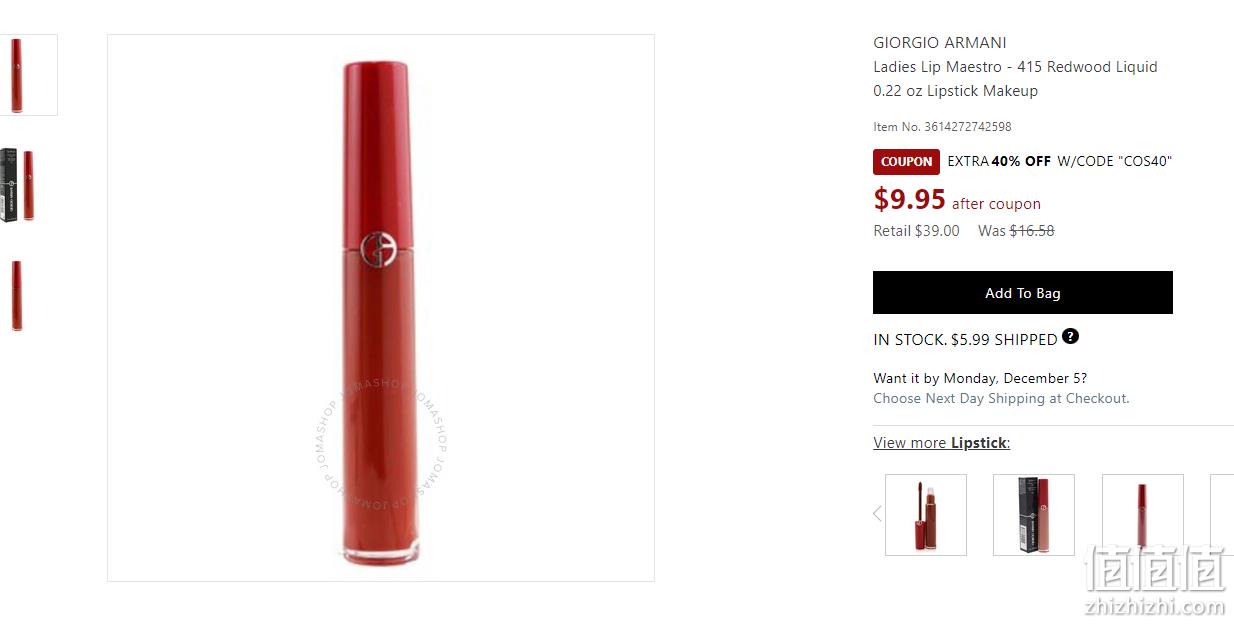Screen dimensions: 1234x624
Task: Open carousel item with black box and lipstick
Action: pyautogui.click(x=1034, y=515)
